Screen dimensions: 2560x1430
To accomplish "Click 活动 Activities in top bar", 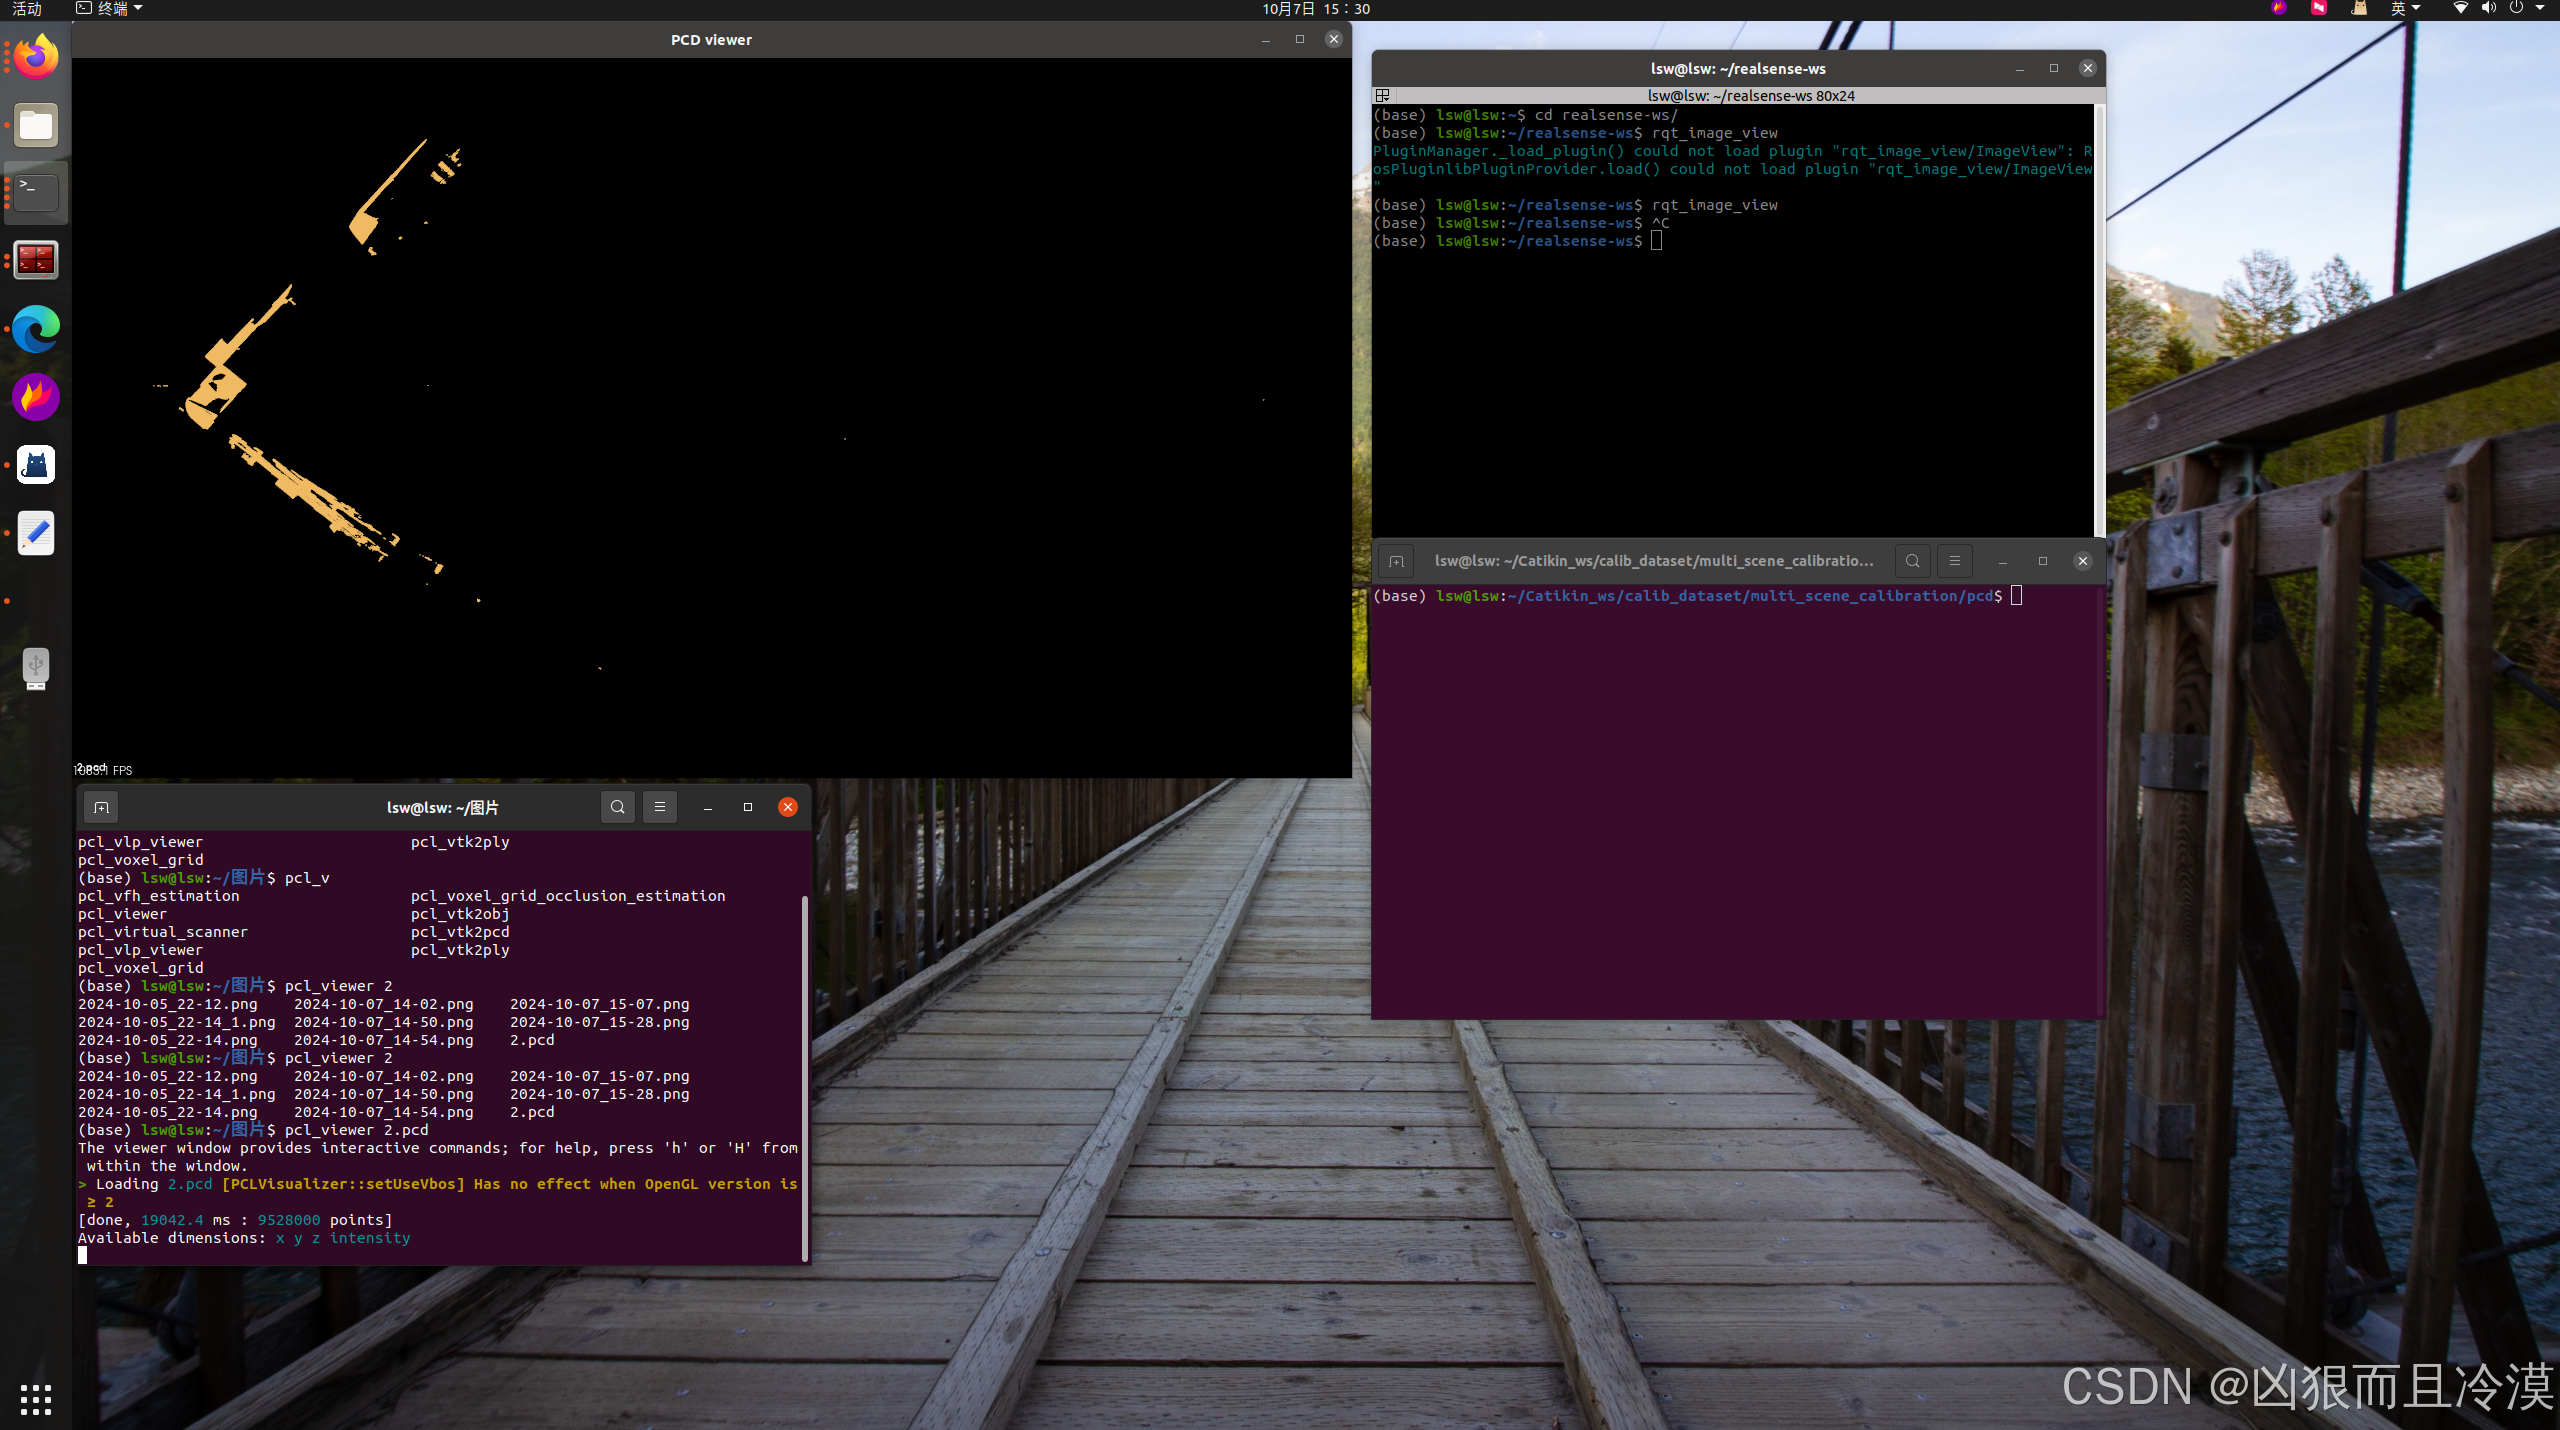I will click(27, 9).
